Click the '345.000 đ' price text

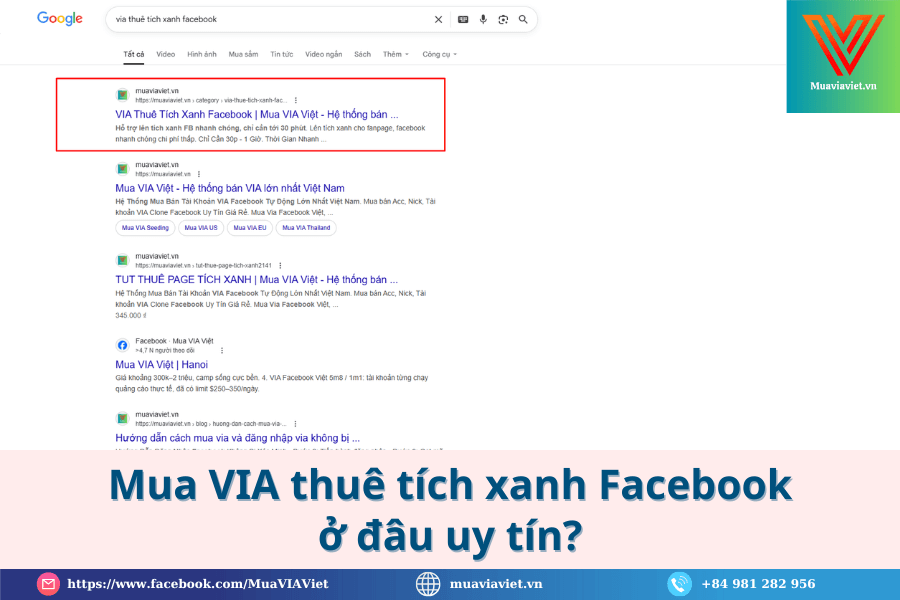click(131, 316)
